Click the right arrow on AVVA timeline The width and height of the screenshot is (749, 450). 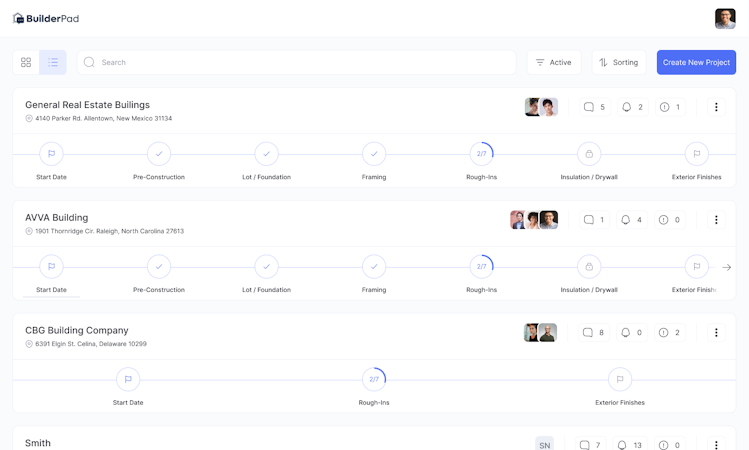pyautogui.click(x=727, y=268)
